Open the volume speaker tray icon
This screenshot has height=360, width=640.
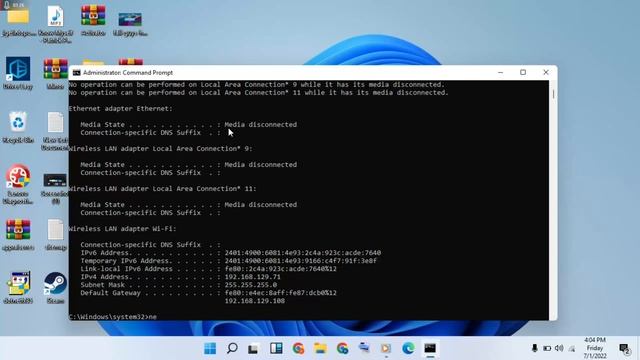(559, 348)
